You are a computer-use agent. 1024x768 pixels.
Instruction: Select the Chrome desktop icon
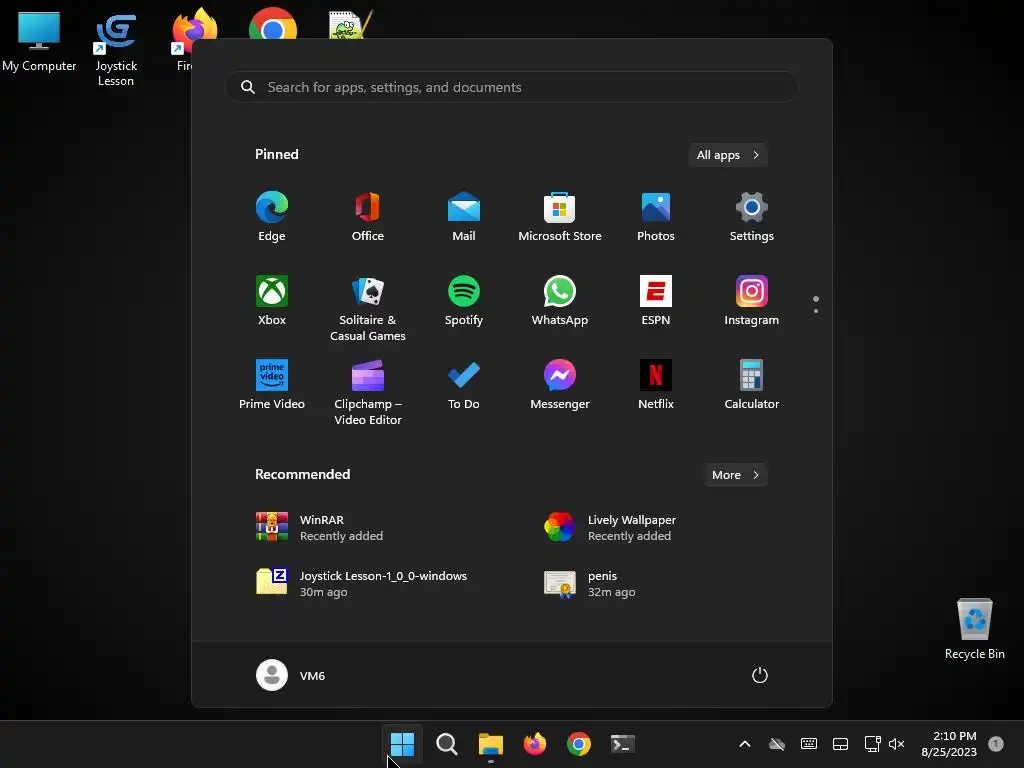[x=272, y=25]
